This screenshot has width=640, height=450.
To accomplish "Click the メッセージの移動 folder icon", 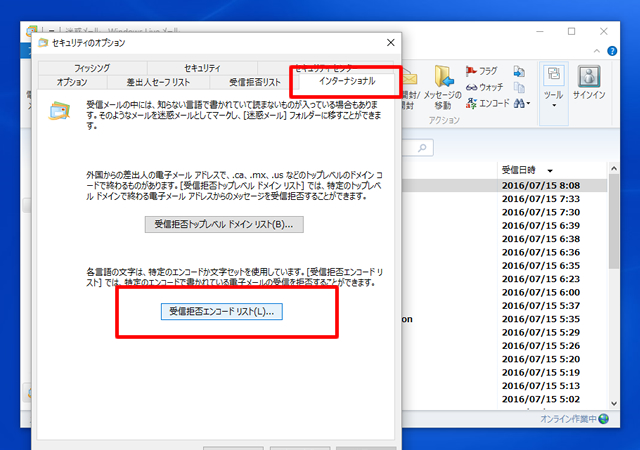I will click(x=444, y=76).
